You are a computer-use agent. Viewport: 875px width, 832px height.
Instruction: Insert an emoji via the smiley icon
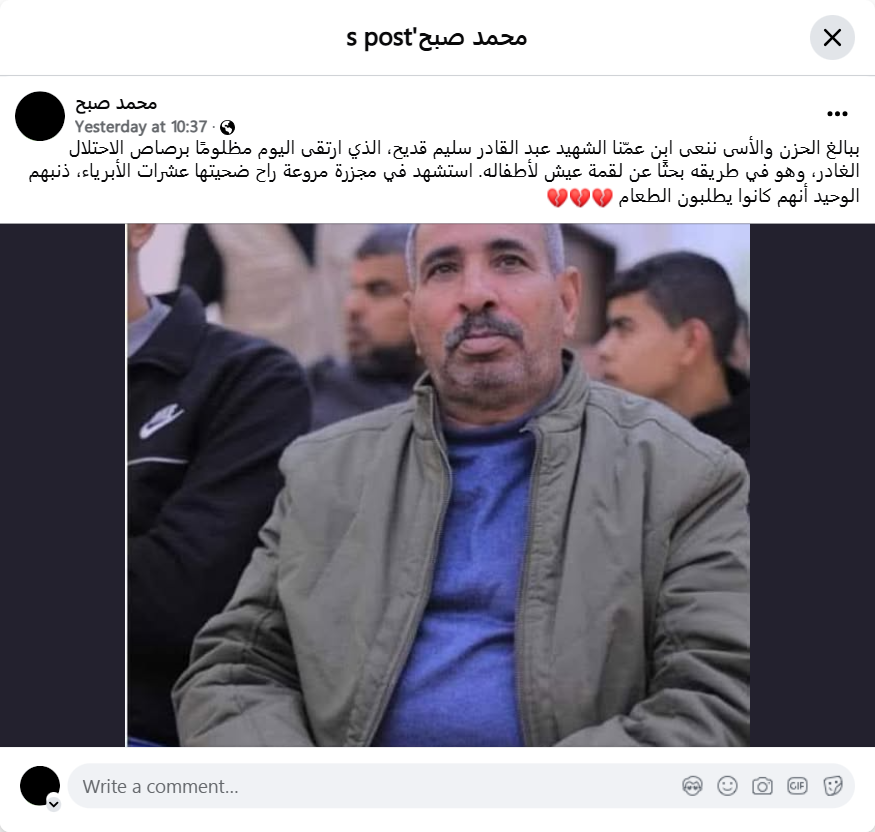pyautogui.click(x=727, y=786)
